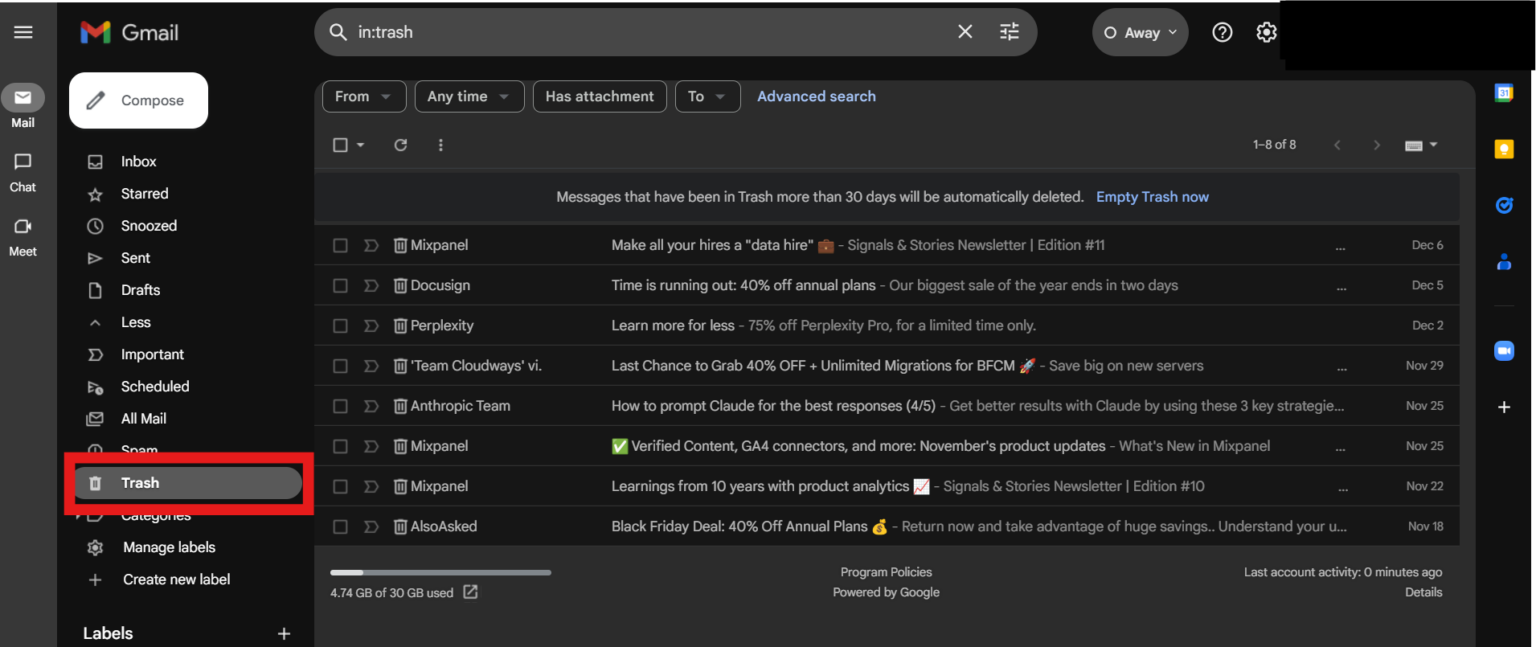Click Empty Trash now

[1152, 196]
